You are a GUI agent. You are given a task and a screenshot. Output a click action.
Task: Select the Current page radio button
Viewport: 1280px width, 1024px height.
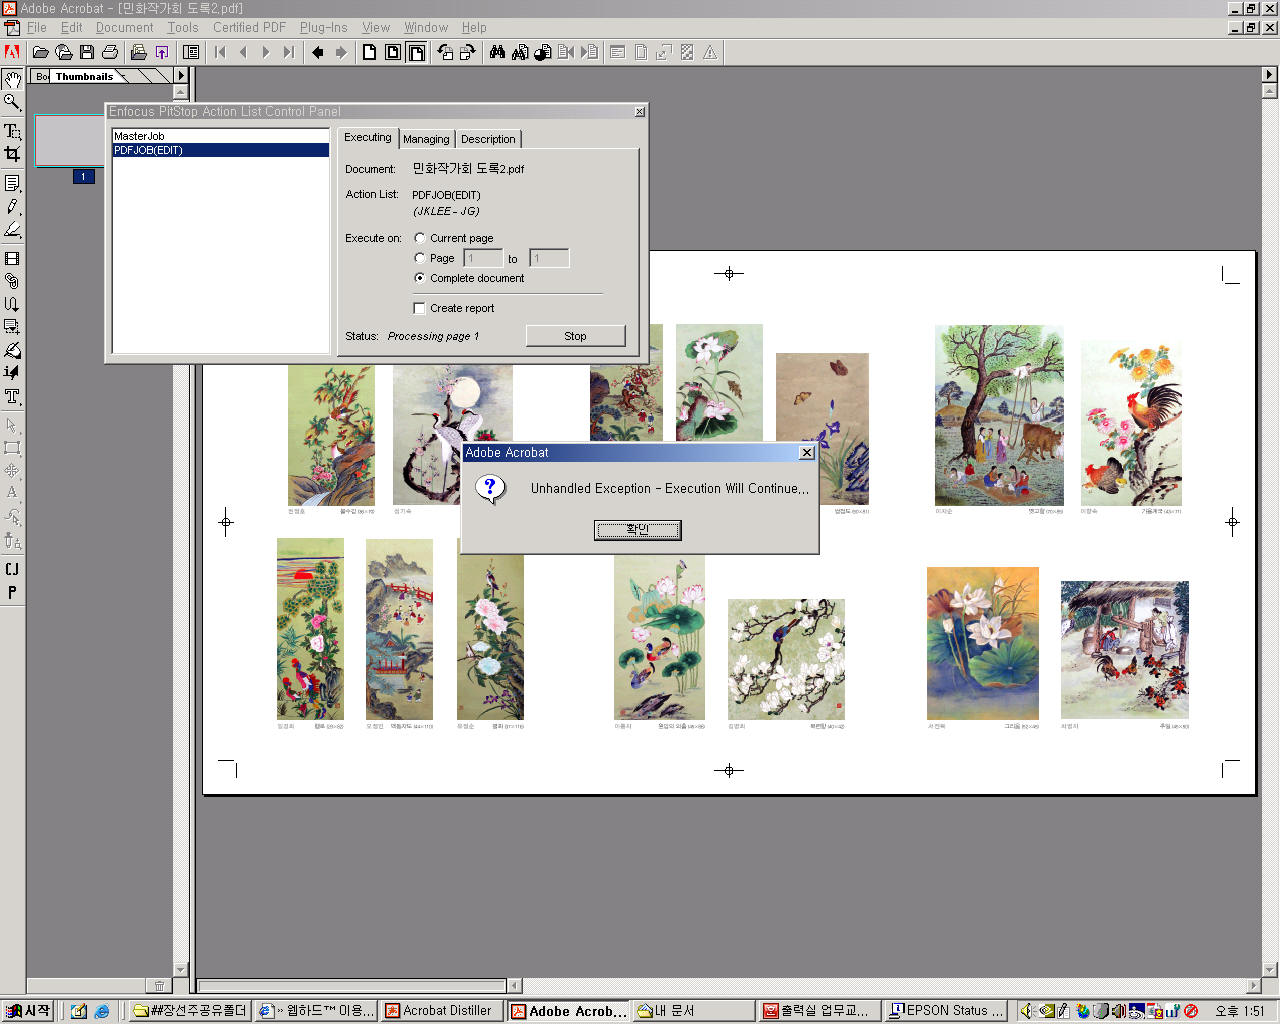click(x=420, y=238)
